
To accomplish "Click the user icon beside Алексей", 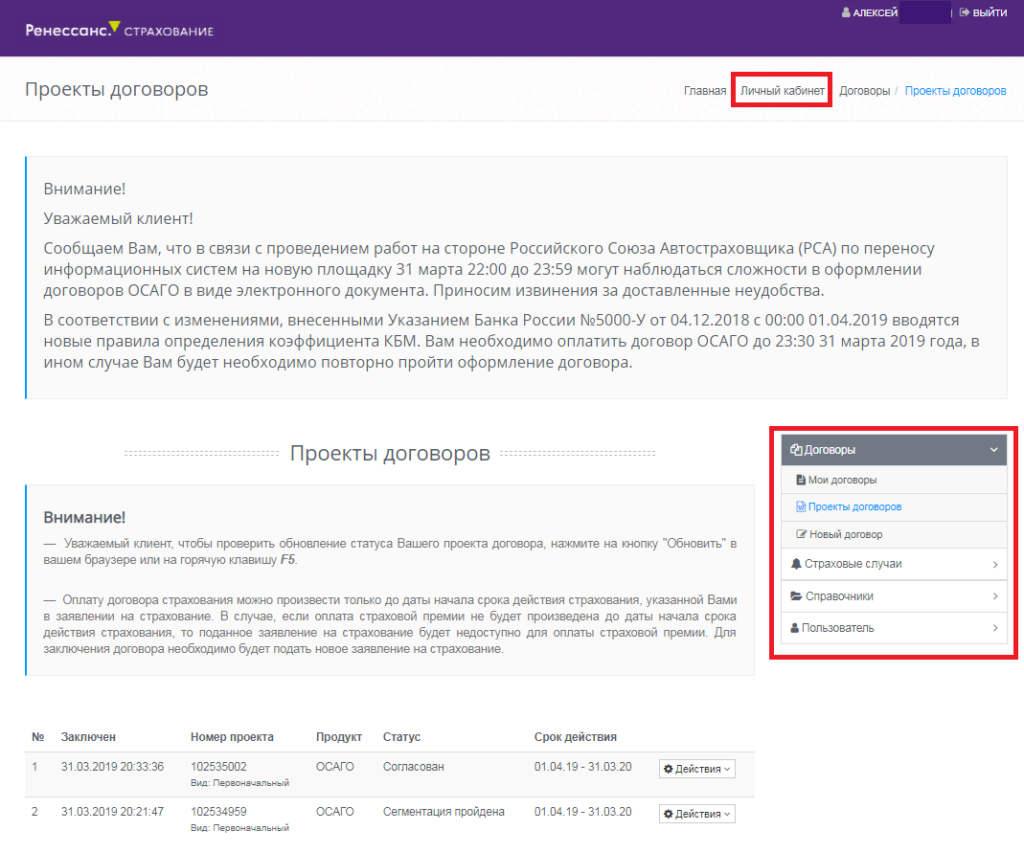I will coord(846,13).
